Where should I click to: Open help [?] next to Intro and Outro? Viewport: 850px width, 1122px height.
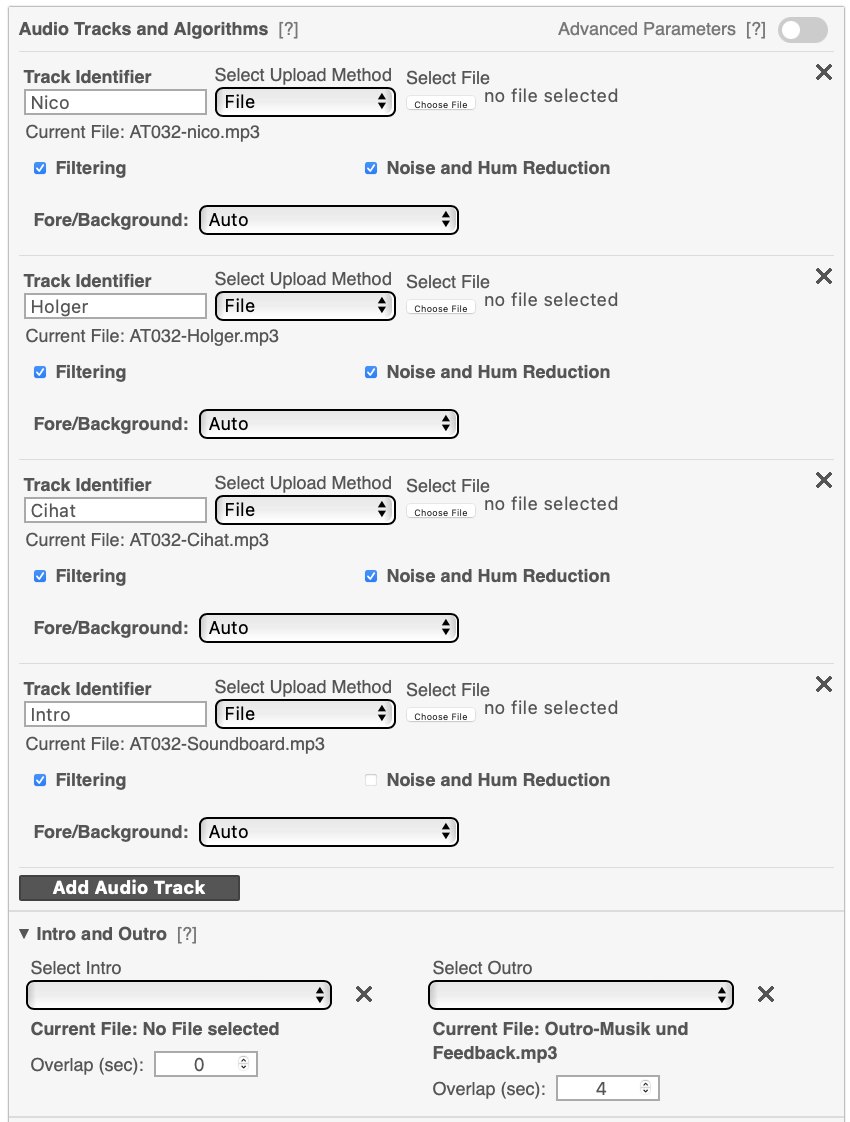click(x=187, y=934)
